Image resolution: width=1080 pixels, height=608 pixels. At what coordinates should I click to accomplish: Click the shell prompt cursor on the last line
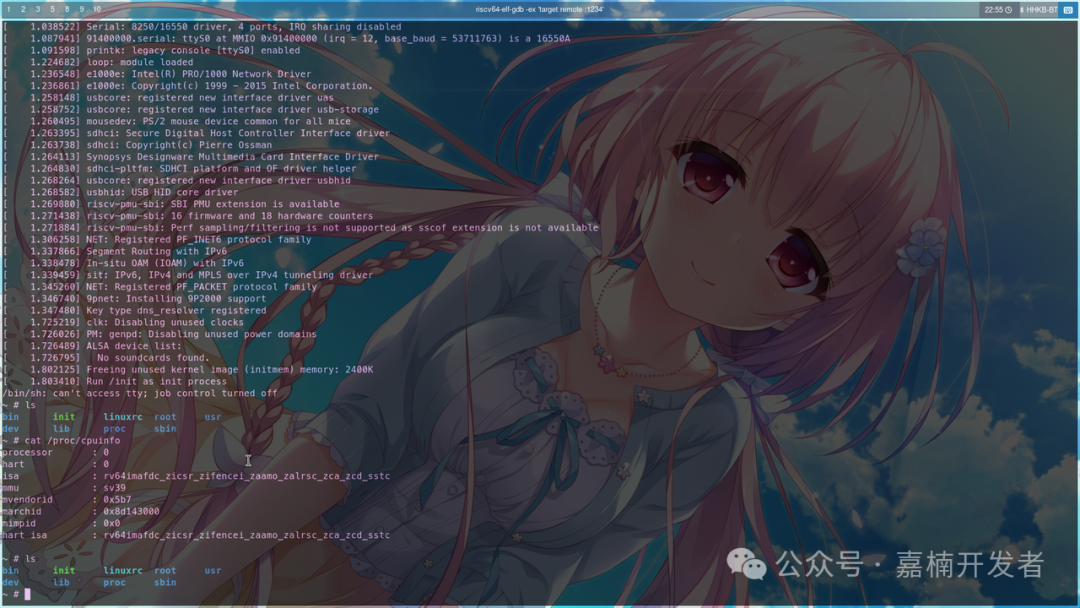(x=28, y=594)
